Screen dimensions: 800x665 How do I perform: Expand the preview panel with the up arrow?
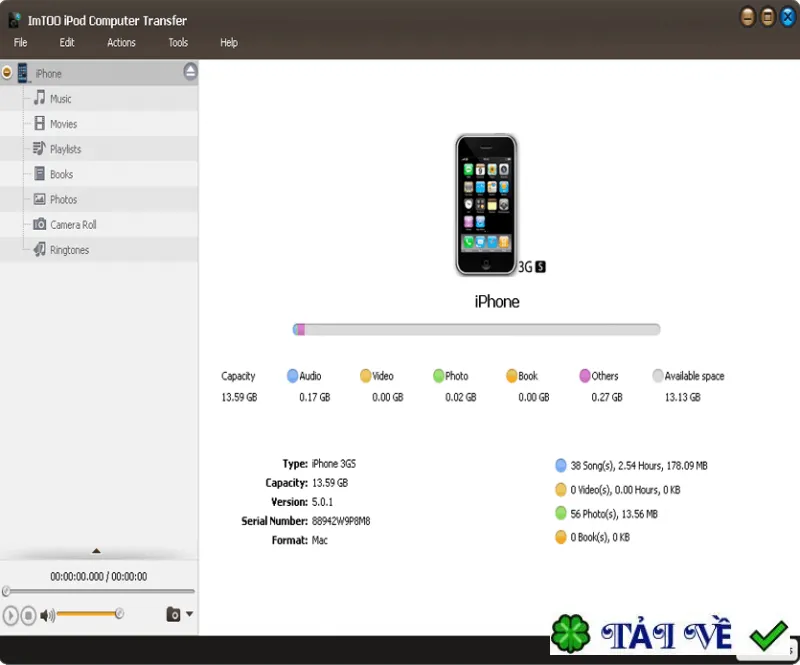coord(96,551)
